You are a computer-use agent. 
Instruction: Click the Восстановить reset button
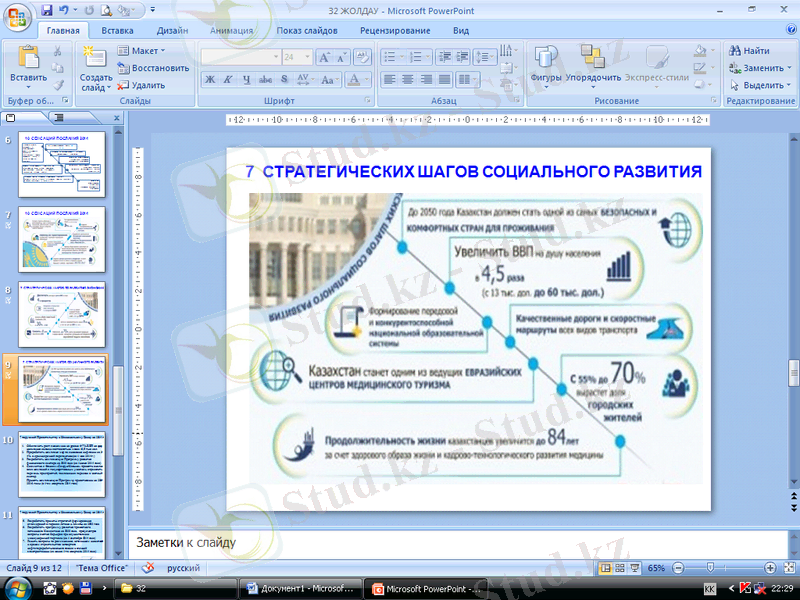point(152,68)
